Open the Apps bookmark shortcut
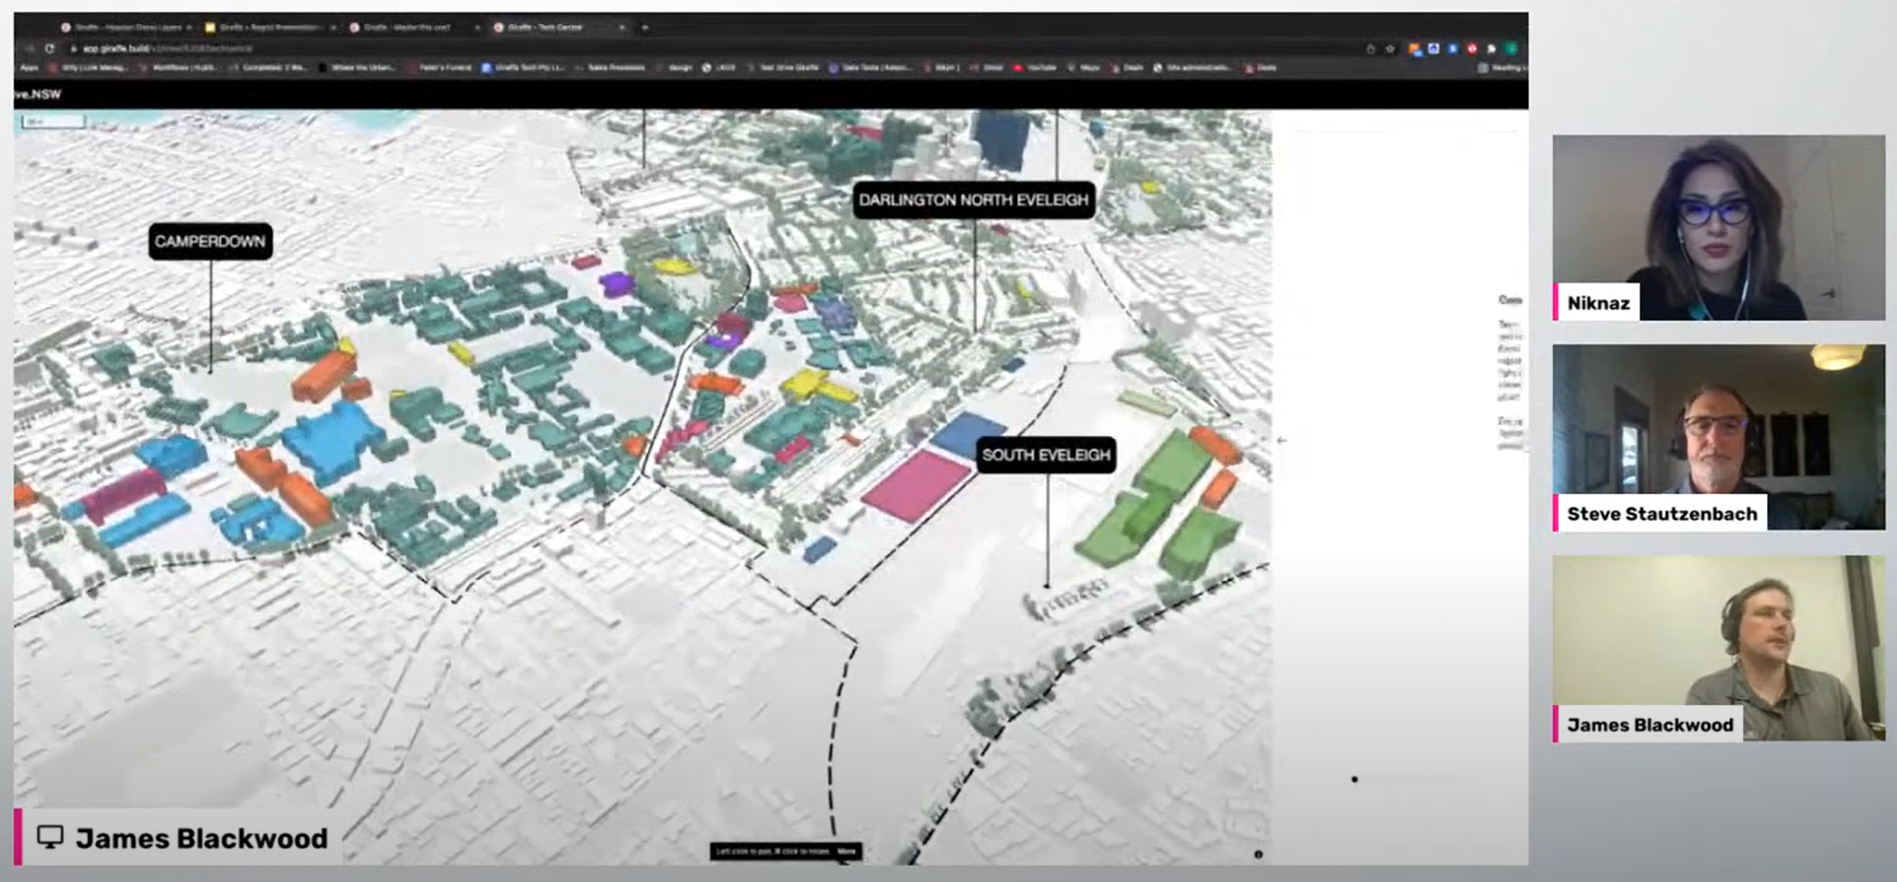 point(29,68)
